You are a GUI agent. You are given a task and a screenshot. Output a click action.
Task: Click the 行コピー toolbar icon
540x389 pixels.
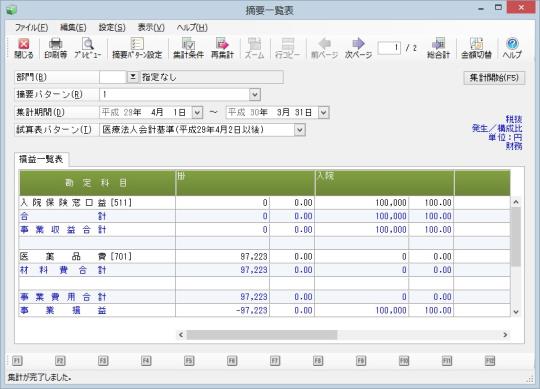[288, 48]
